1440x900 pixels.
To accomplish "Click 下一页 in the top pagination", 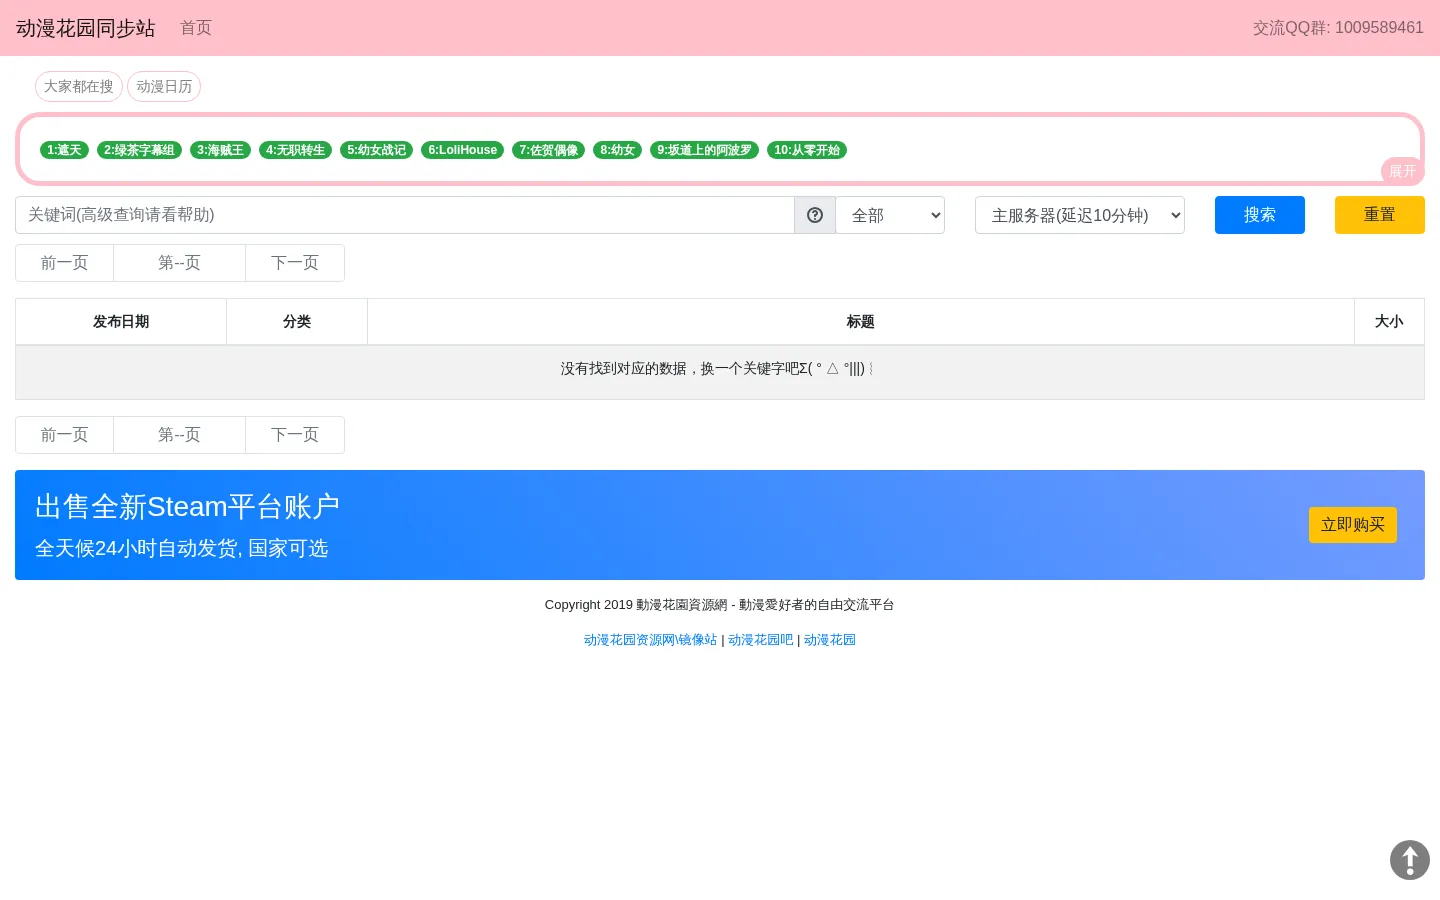I will 295,263.
